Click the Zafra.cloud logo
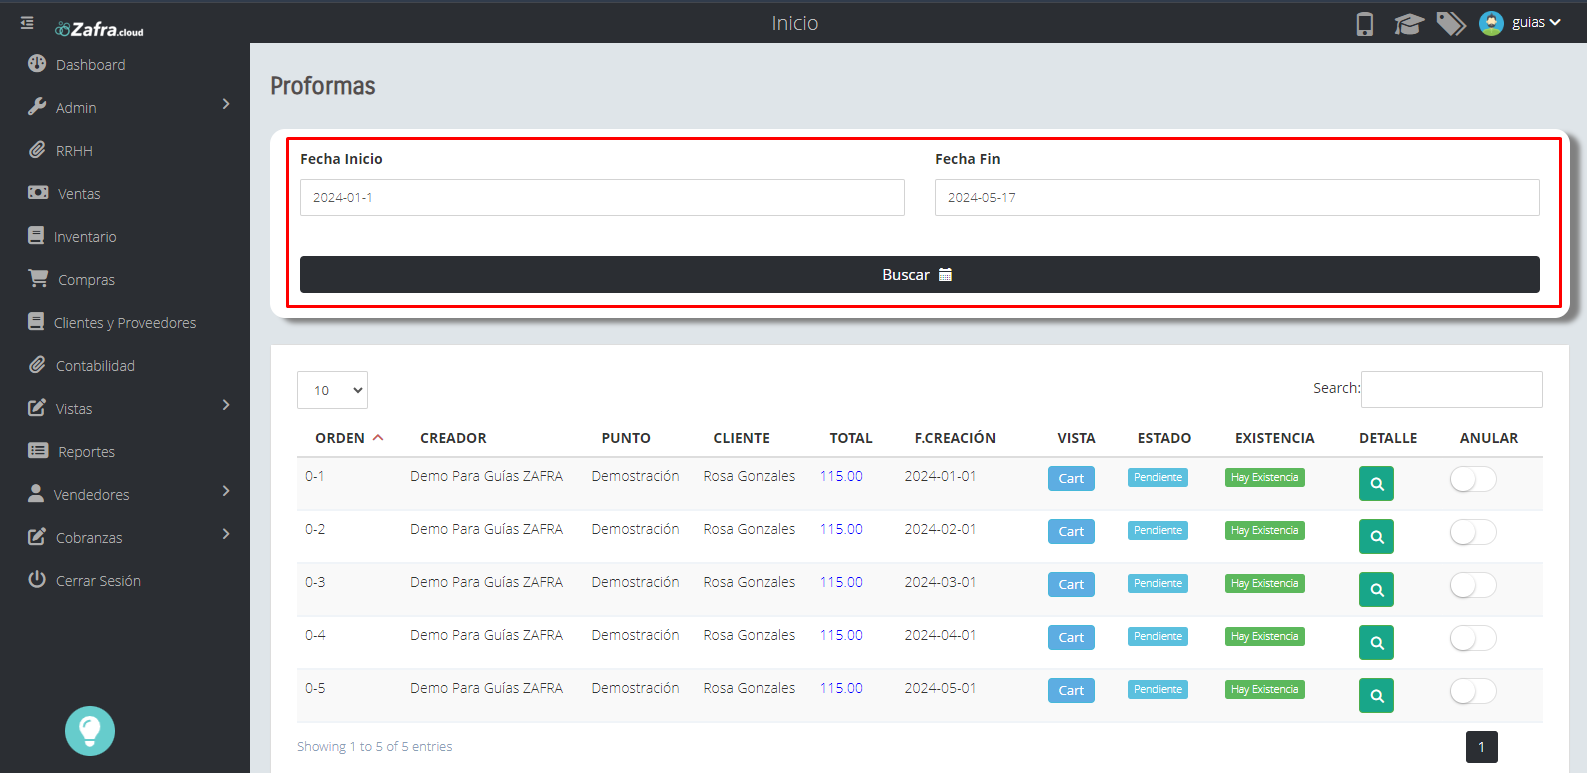Image resolution: width=1587 pixels, height=773 pixels. pos(99,29)
